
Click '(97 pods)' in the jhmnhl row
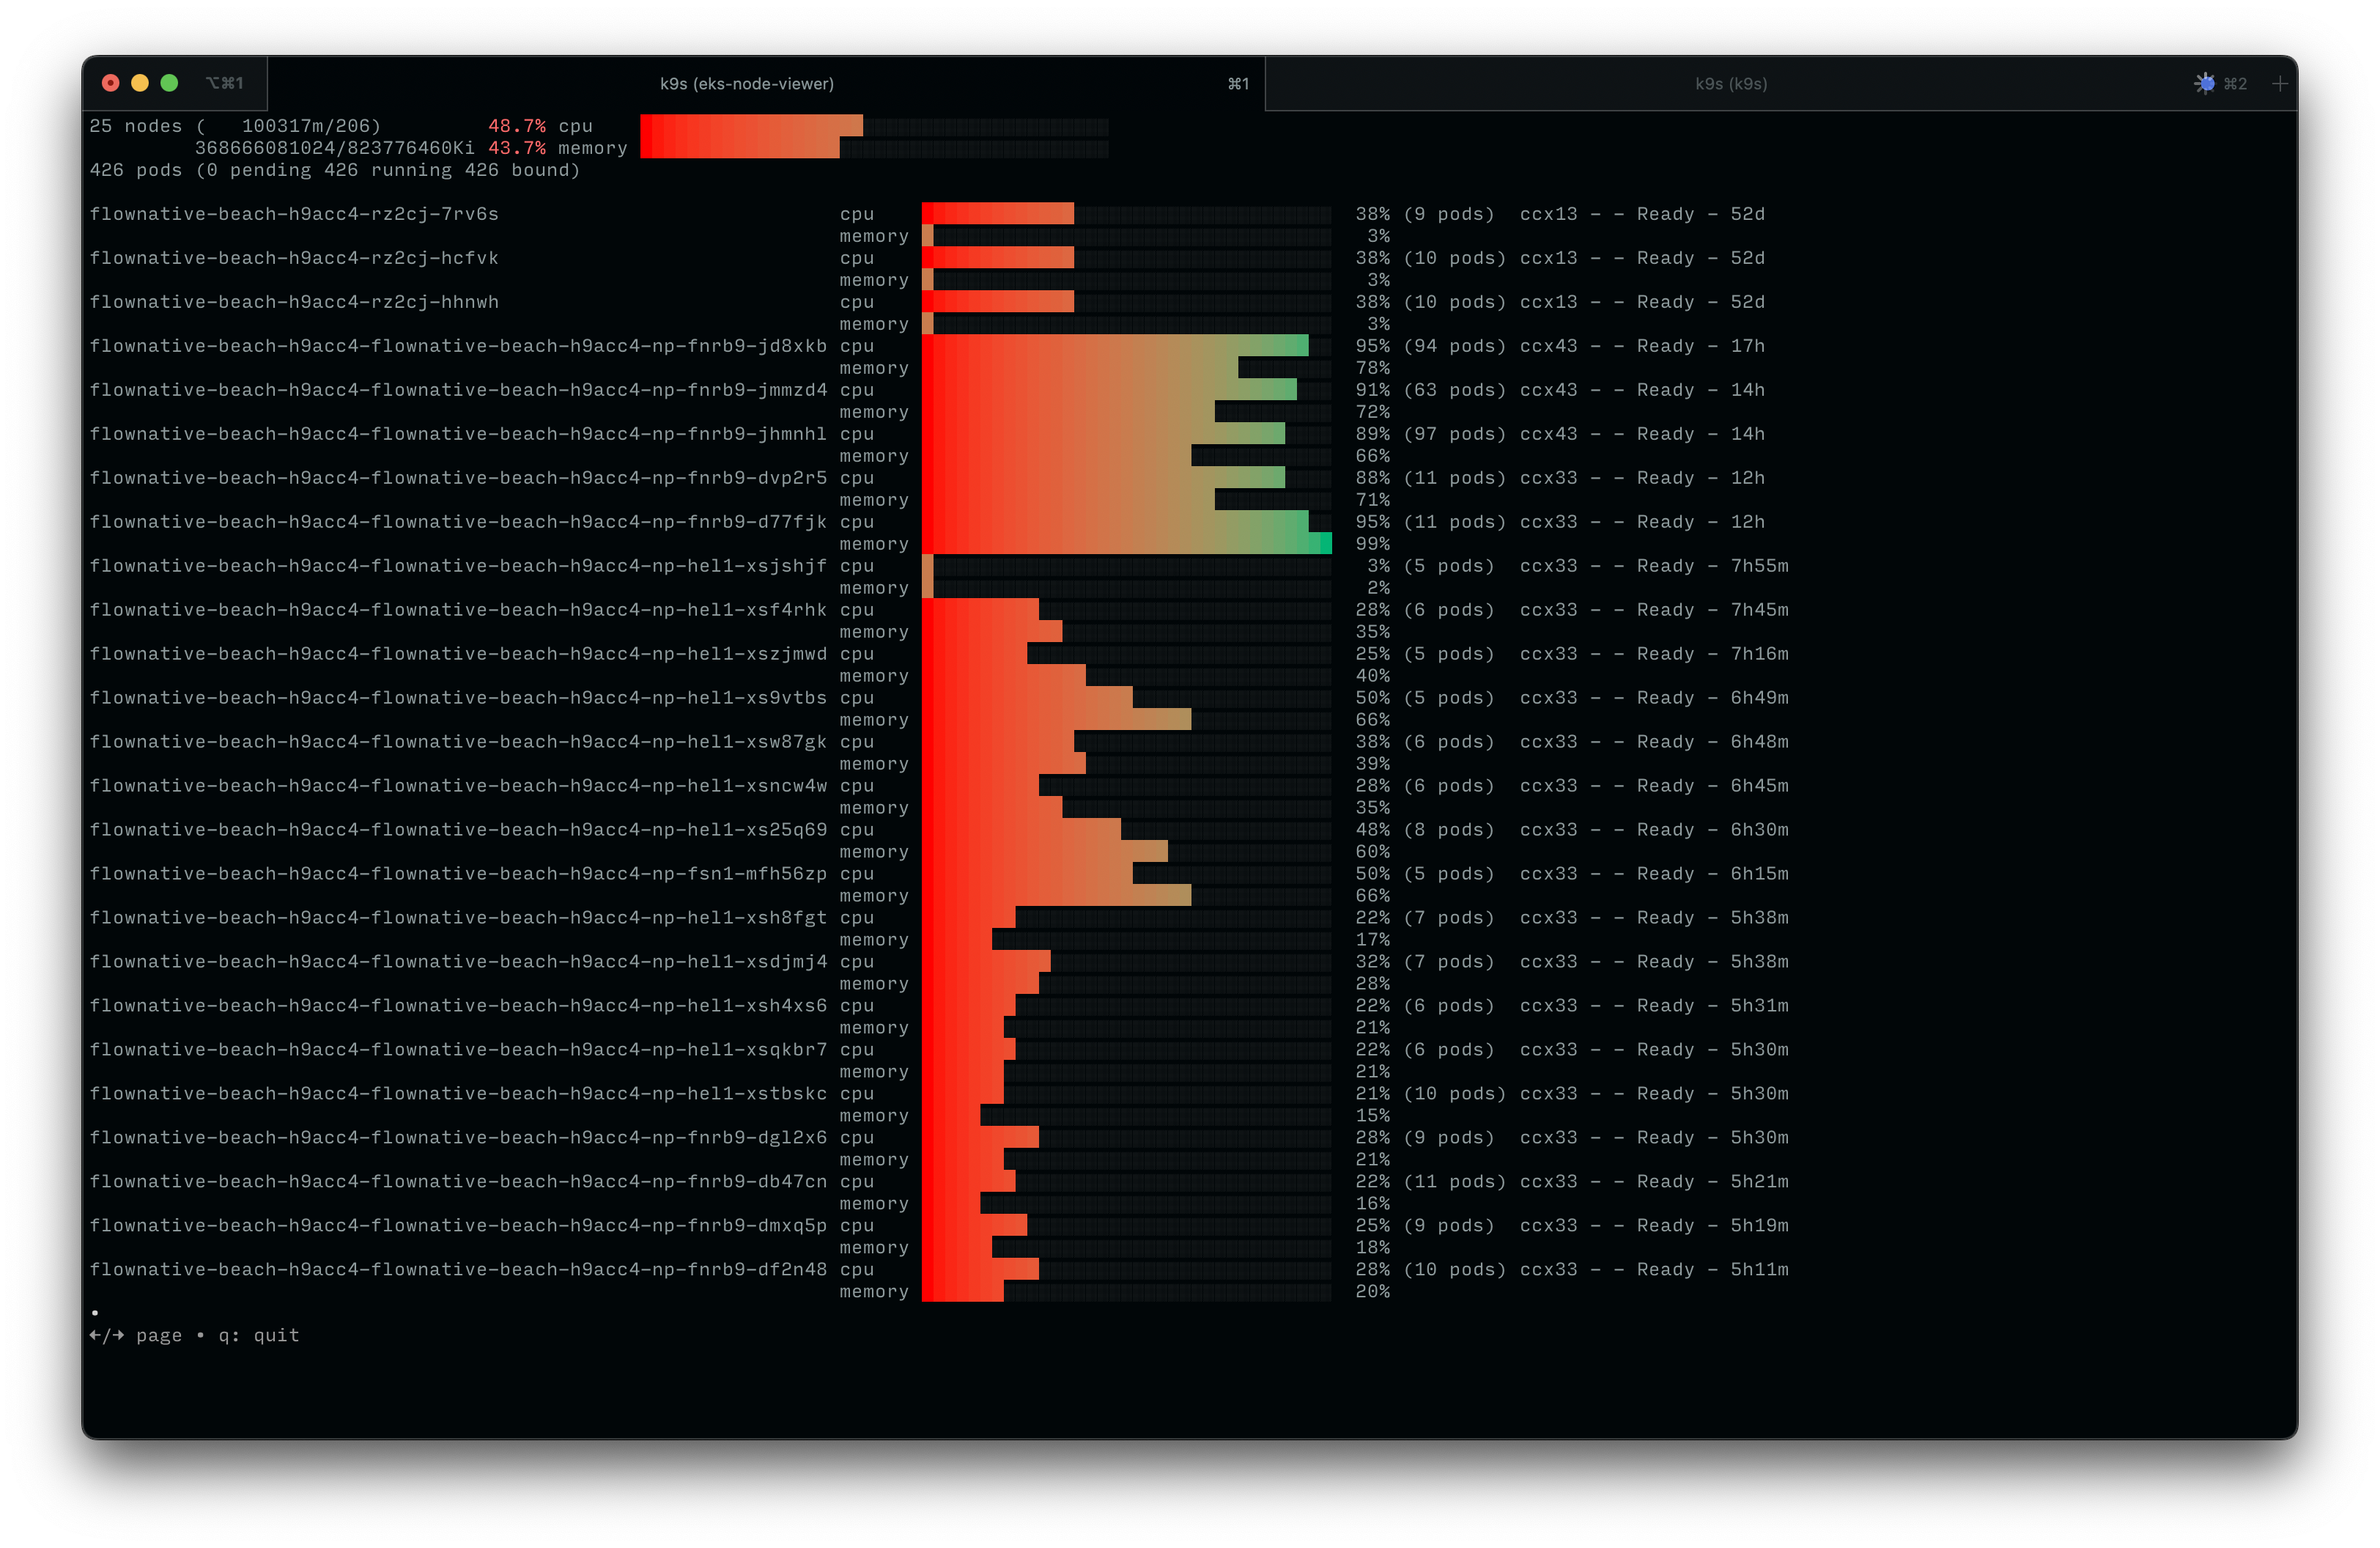pos(1454,434)
